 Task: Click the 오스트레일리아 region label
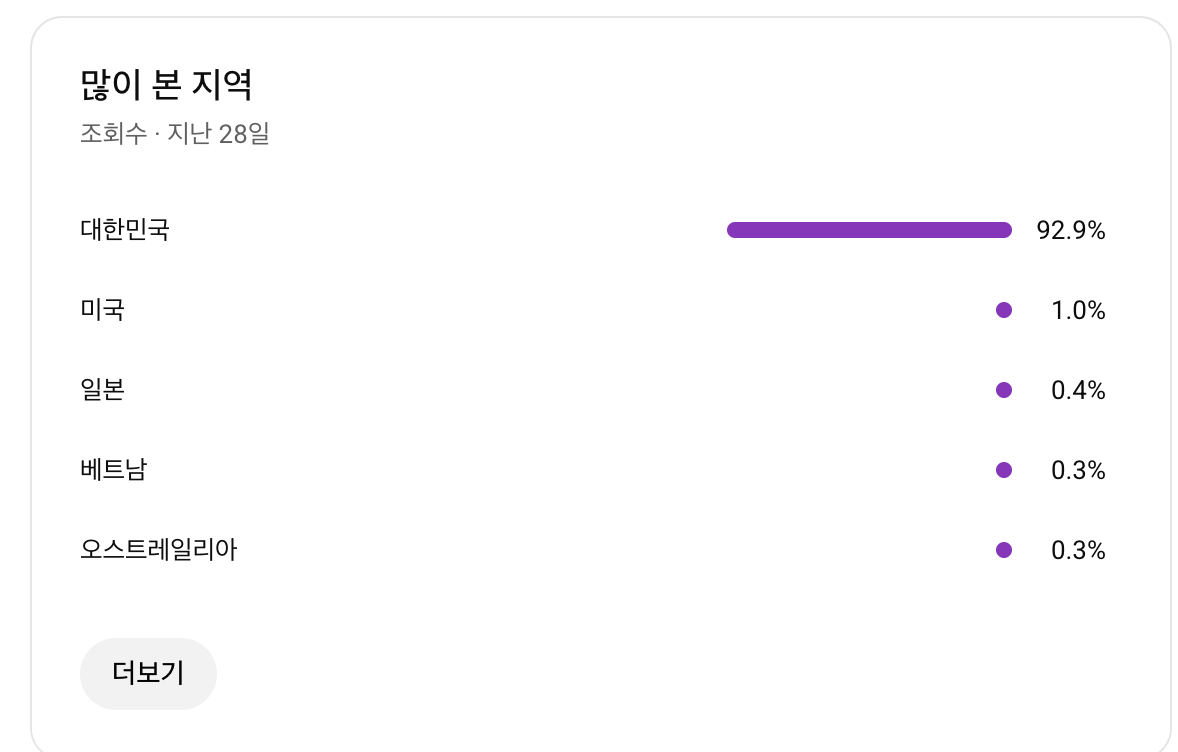pyautogui.click(x=159, y=550)
